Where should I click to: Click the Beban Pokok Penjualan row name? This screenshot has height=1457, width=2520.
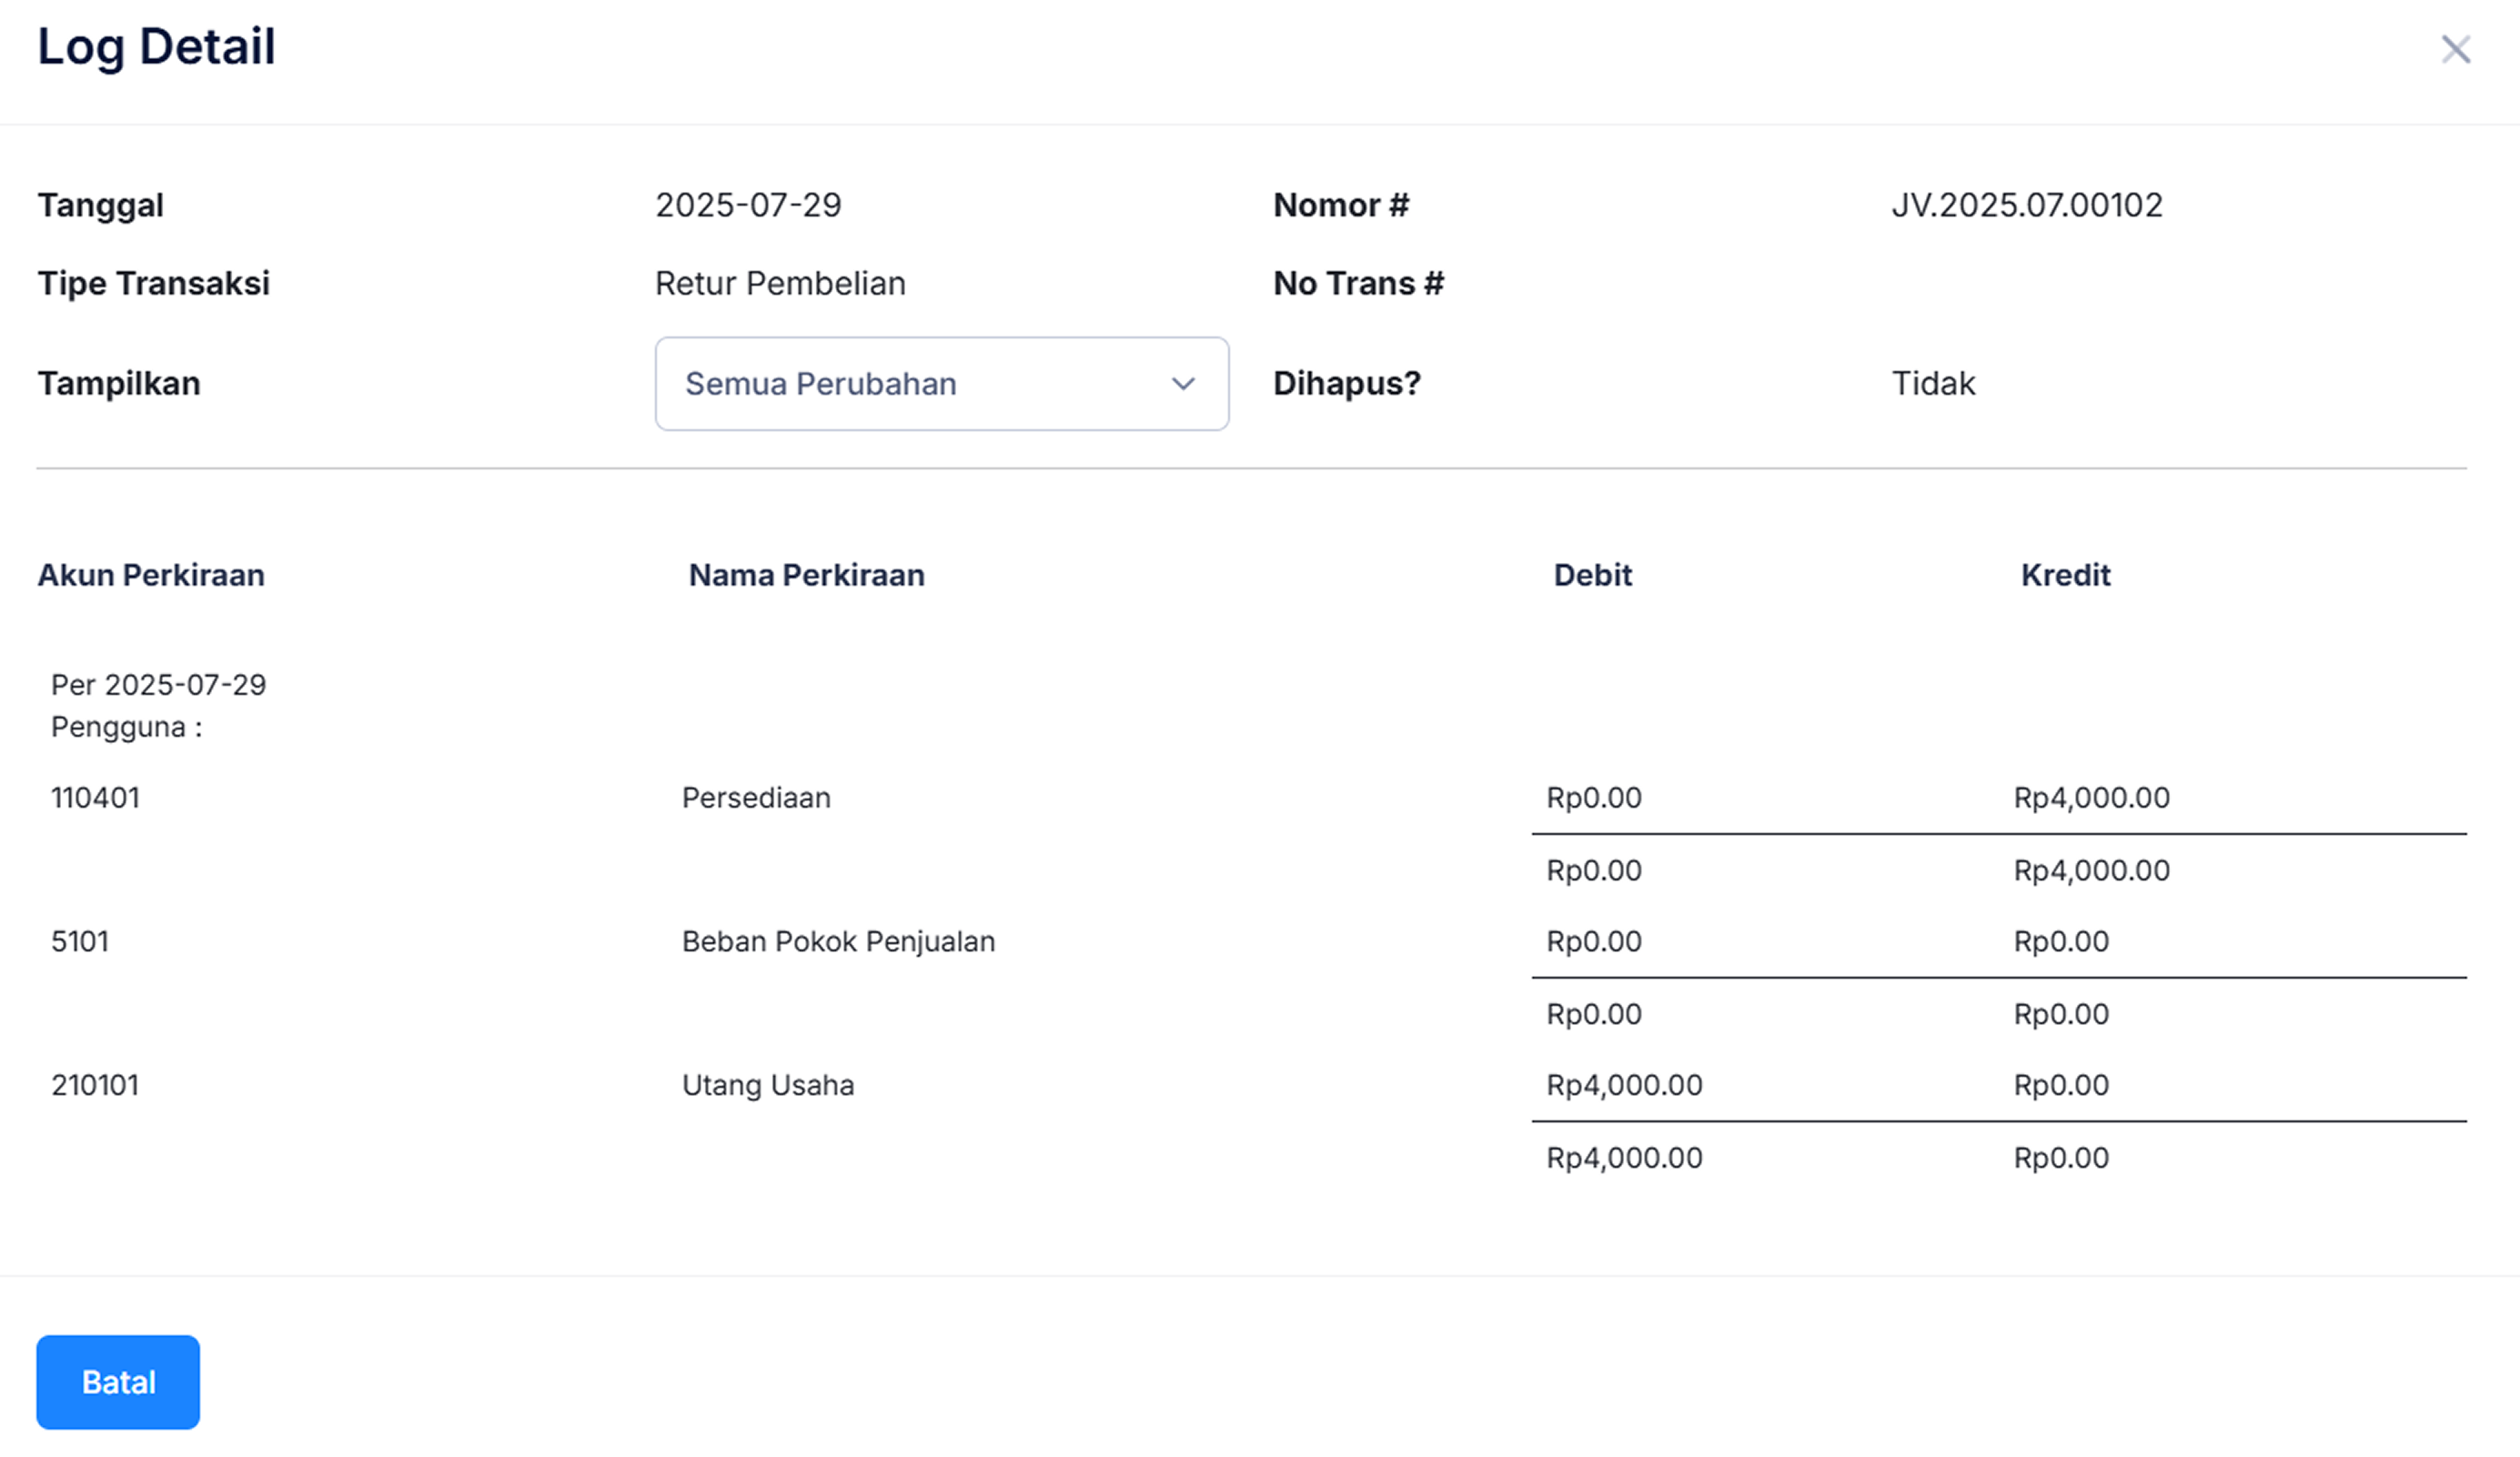[838, 941]
